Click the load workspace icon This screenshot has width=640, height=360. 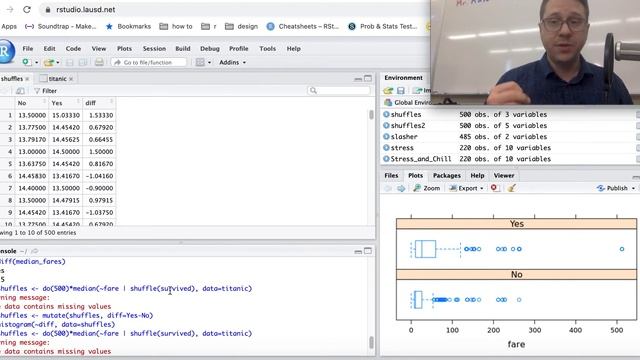[388, 91]
